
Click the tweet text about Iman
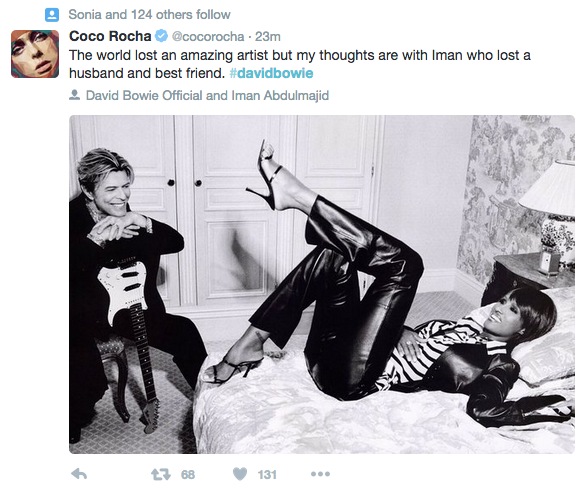[300, 64]
